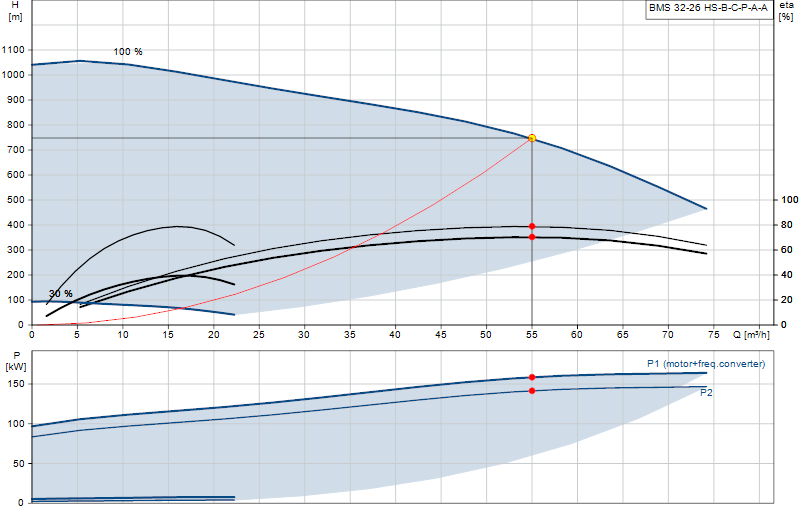Click the 50 value on the power axis

pos(18,463)
